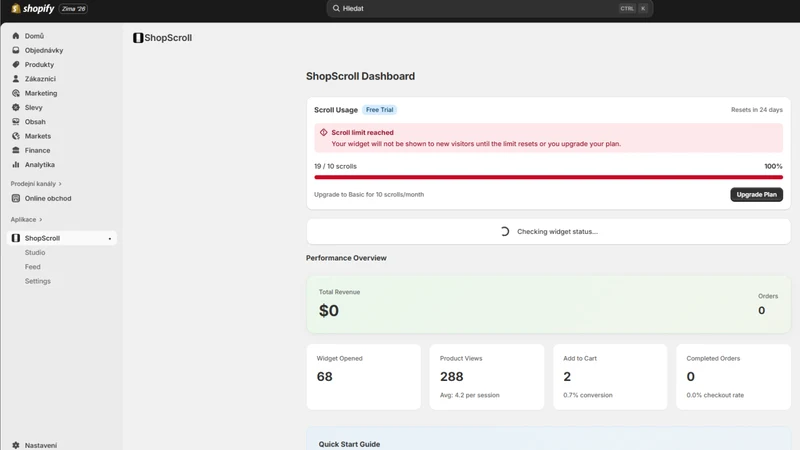
Task: Click the 'Checking widget status...' text
Action: (557, 231)
